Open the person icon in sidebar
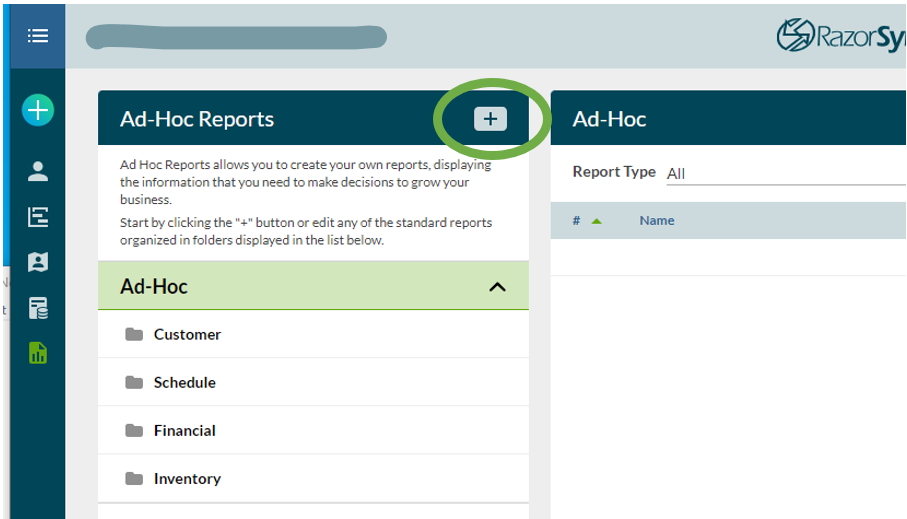The height and width of the screenshot is (519, 907). pos(38,171)
